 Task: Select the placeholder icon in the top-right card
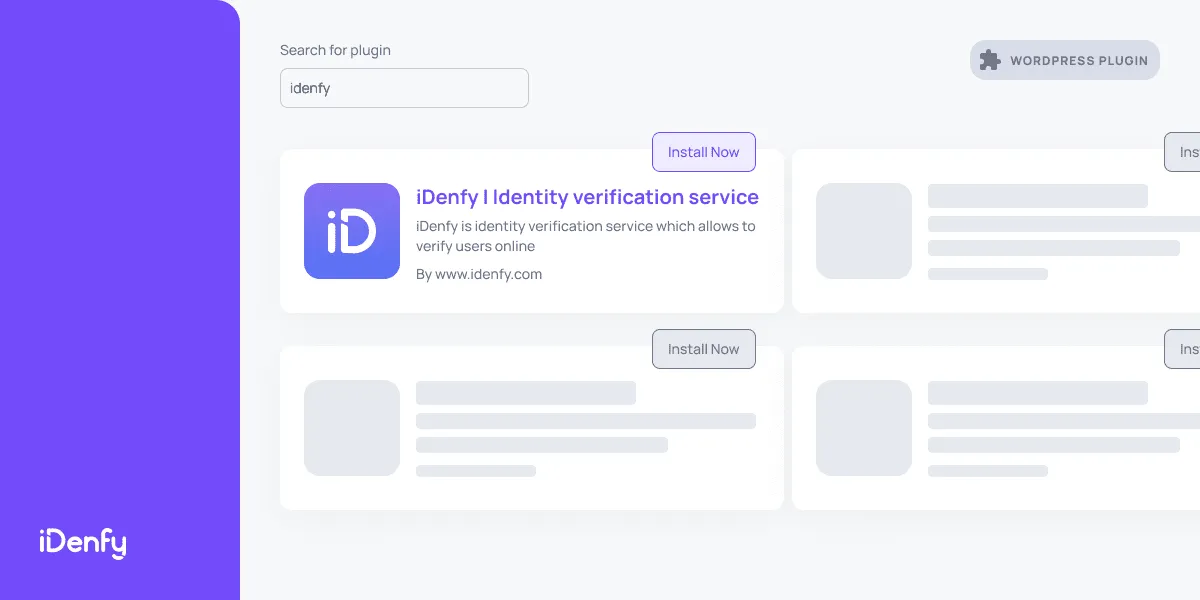[863, 231]
